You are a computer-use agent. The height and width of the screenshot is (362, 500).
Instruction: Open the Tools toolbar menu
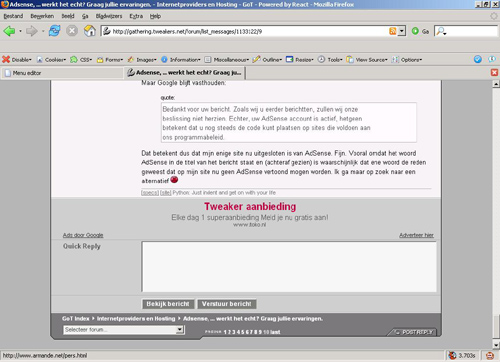click(330, 60)
